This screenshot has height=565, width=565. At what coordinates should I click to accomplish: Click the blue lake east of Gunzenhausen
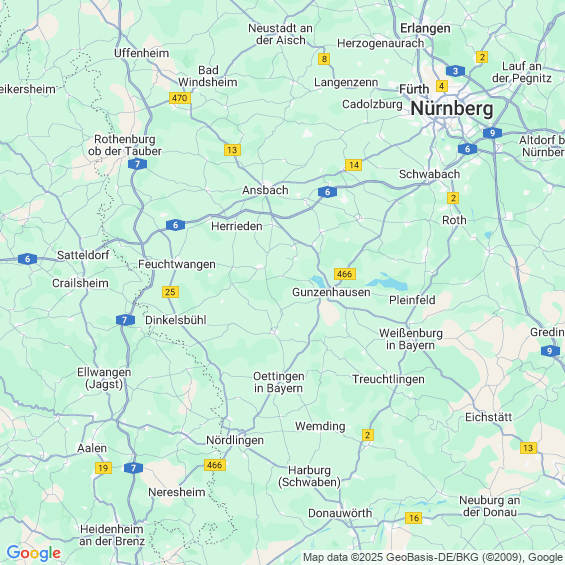tap(387, 283)
